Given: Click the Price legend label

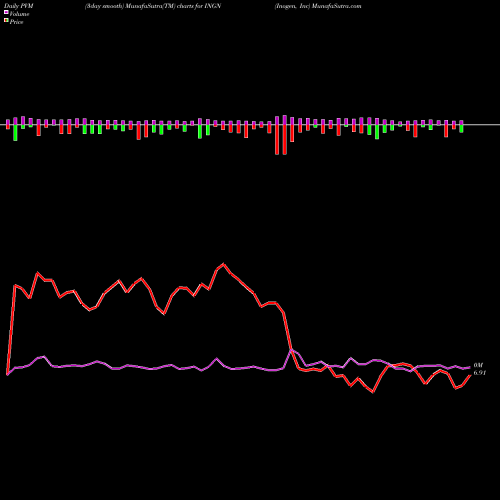Looking at the screenshot, I should pos(16,22).
